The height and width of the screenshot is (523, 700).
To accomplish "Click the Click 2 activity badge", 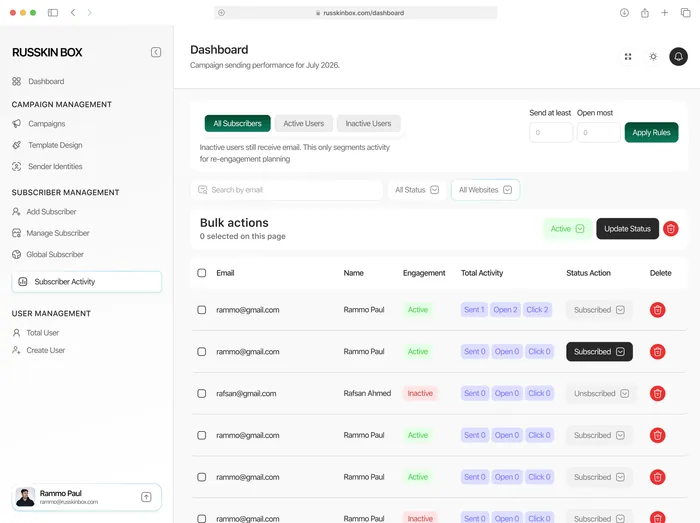I will point(538,310).
